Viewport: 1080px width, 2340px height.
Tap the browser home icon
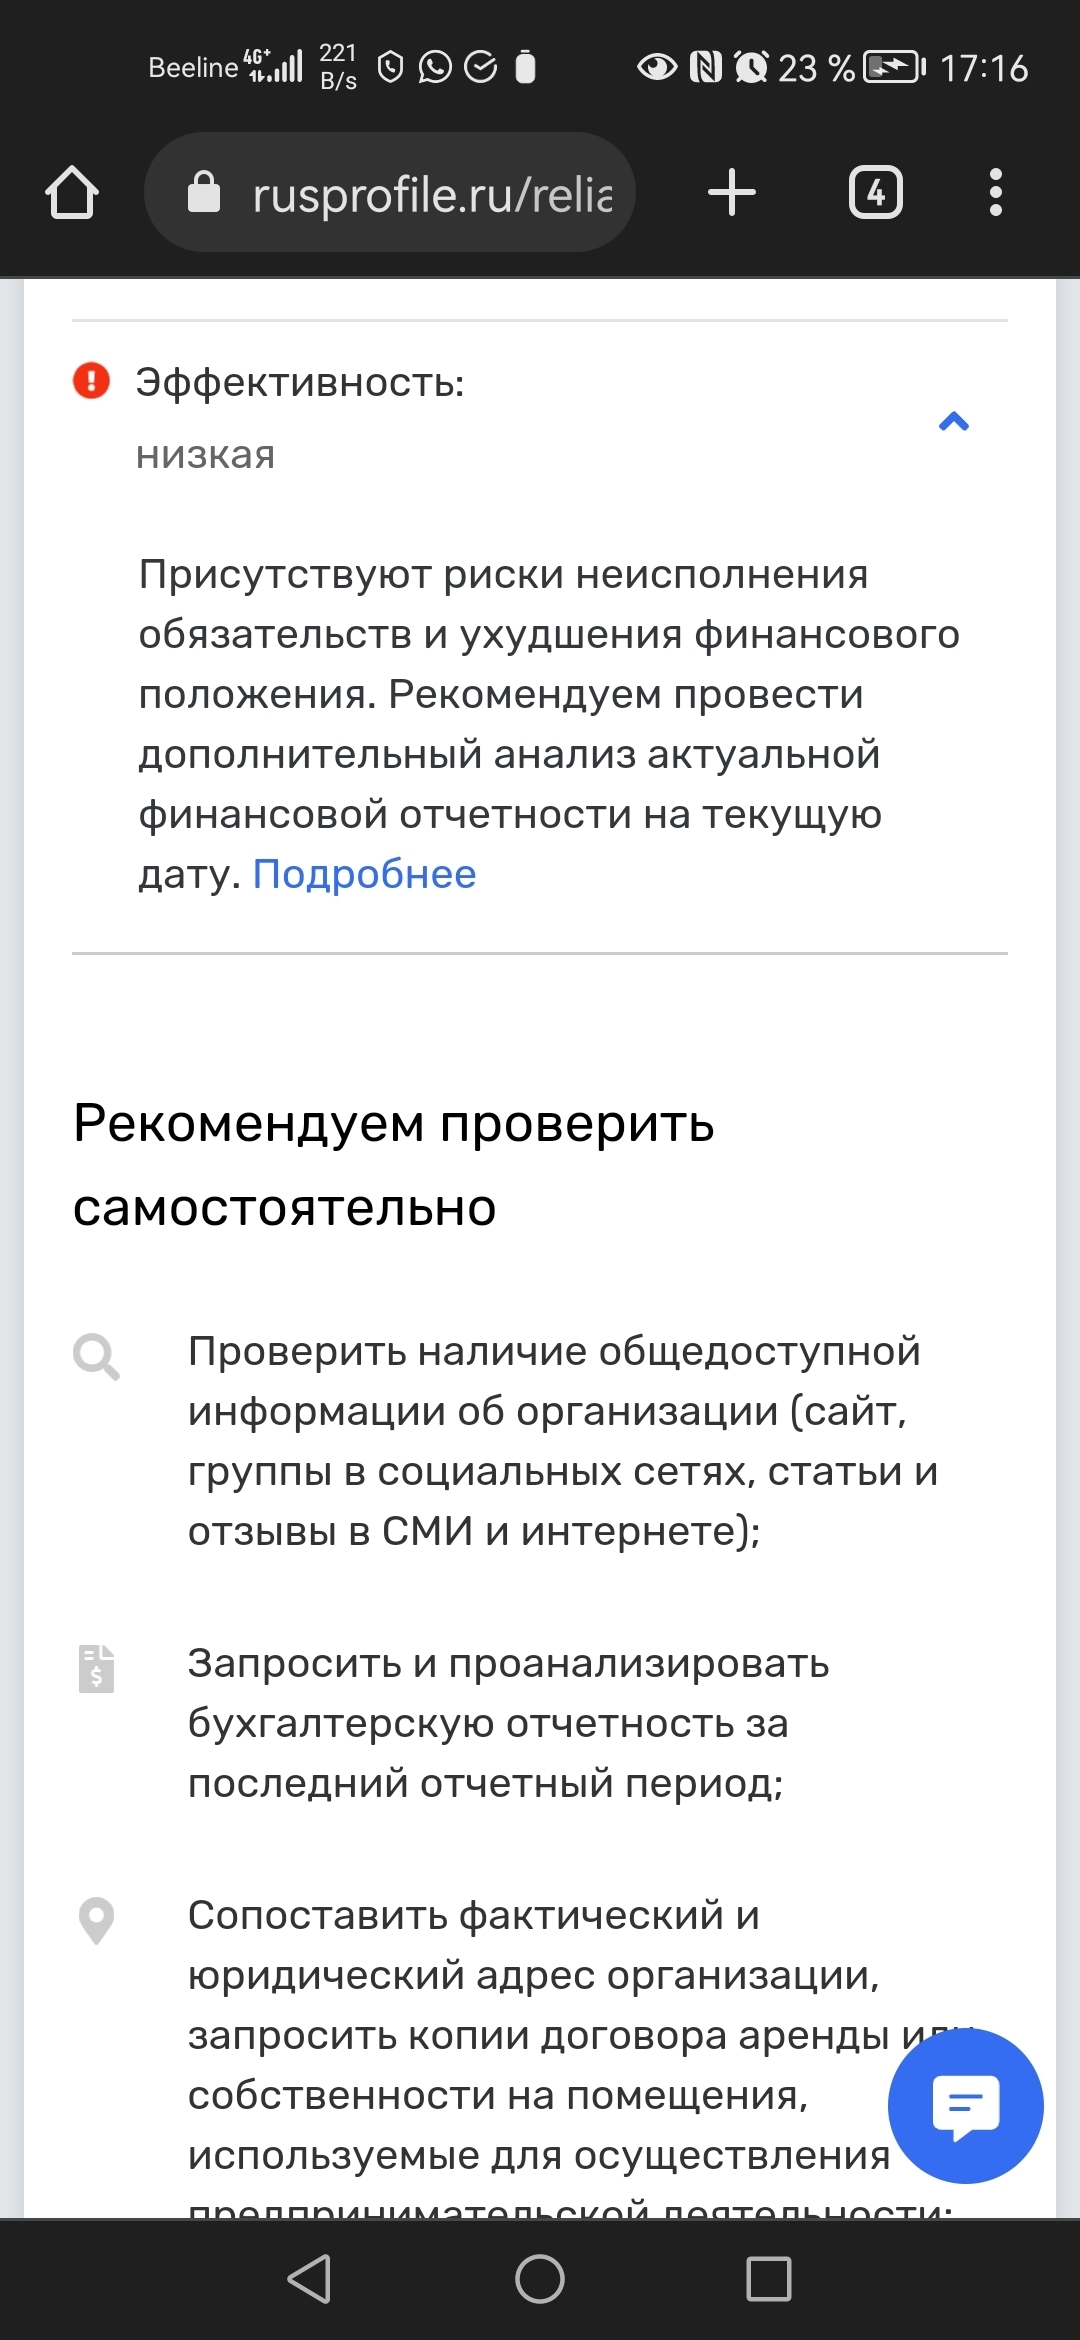72,192
